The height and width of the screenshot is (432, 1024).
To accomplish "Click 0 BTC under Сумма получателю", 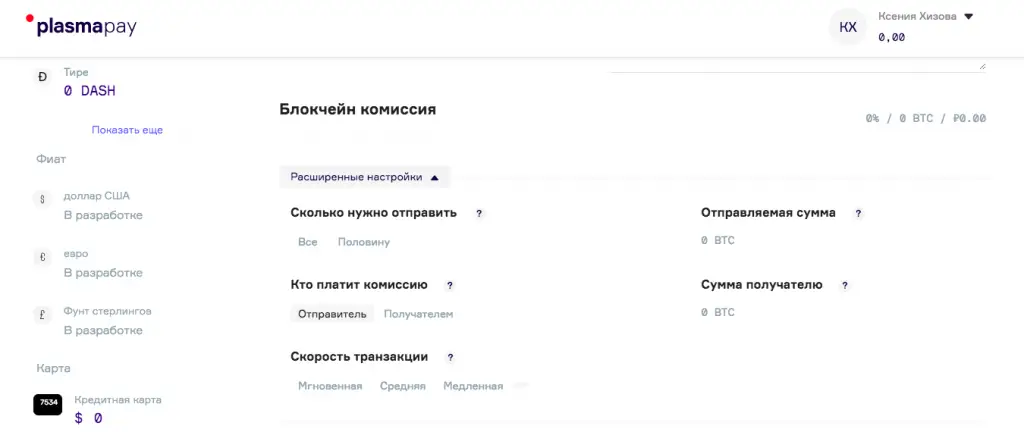I will (718, 313).
